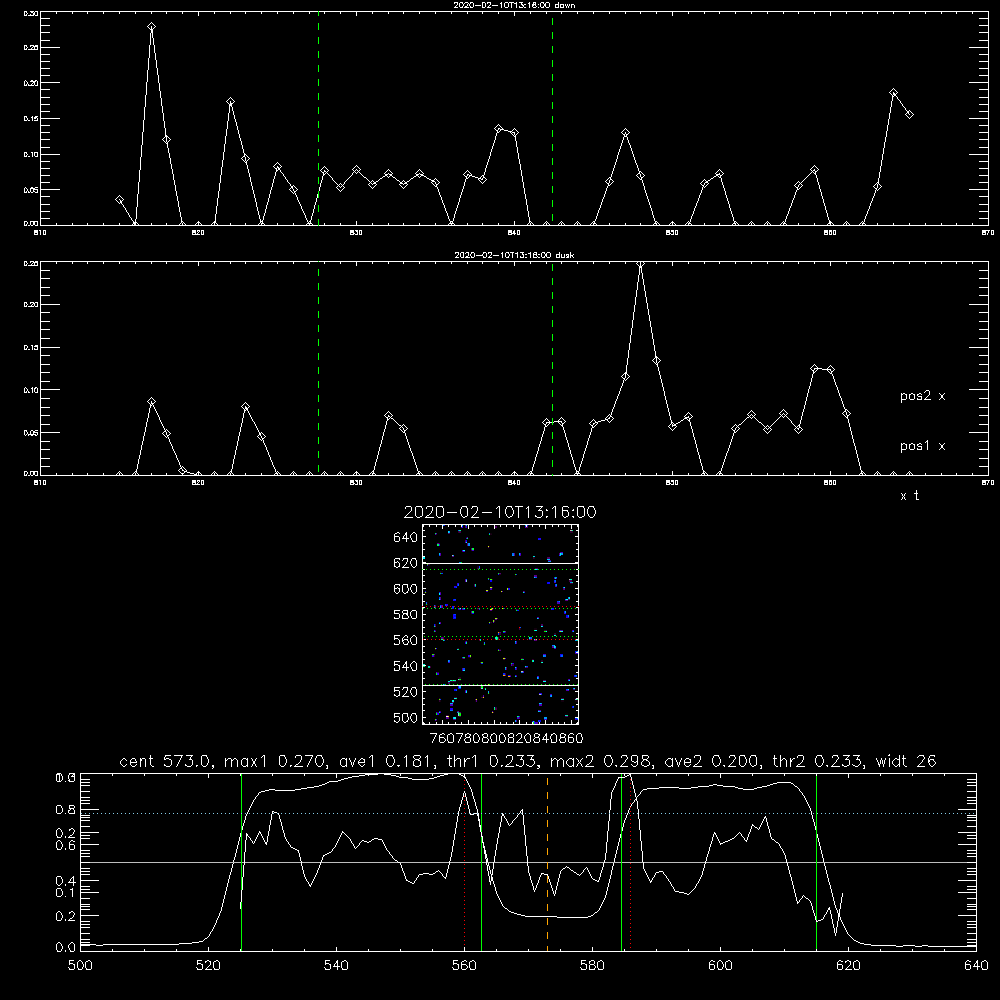Click bottom plot x-axis label 620
The image size is (1000, 1000).
click(848, 966)
